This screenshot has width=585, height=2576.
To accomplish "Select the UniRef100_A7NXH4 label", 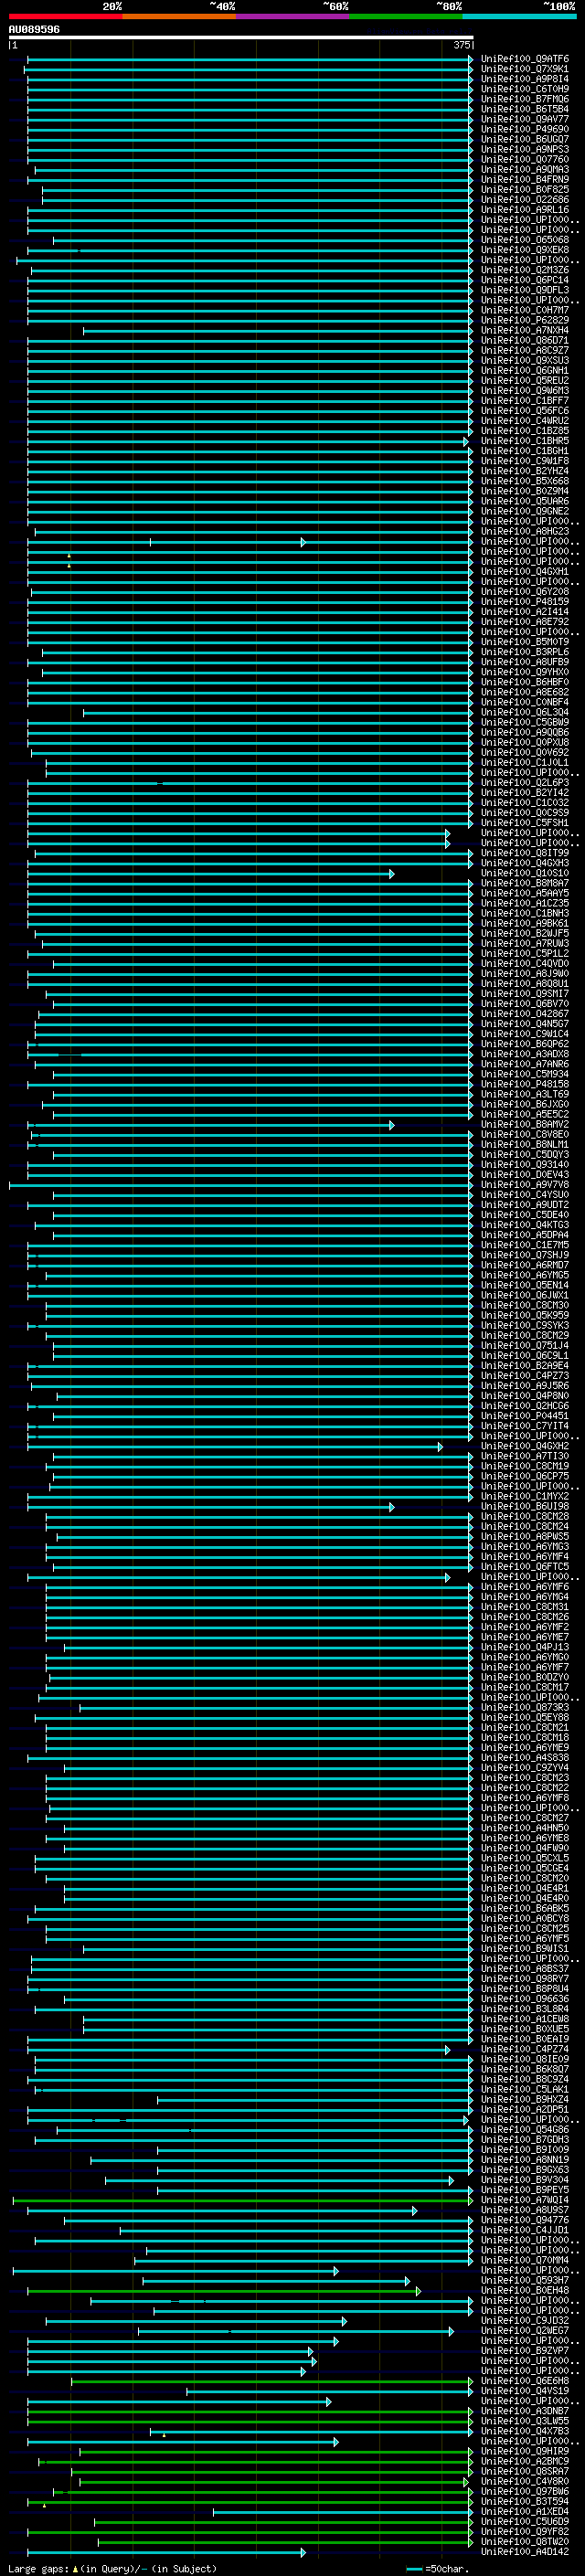I will 525,330.
